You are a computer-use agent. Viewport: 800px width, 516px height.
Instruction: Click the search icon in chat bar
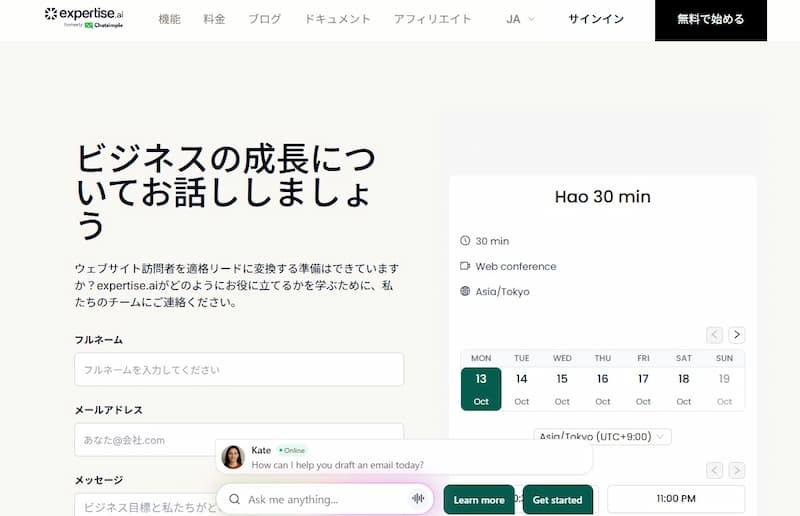point(234,499)
